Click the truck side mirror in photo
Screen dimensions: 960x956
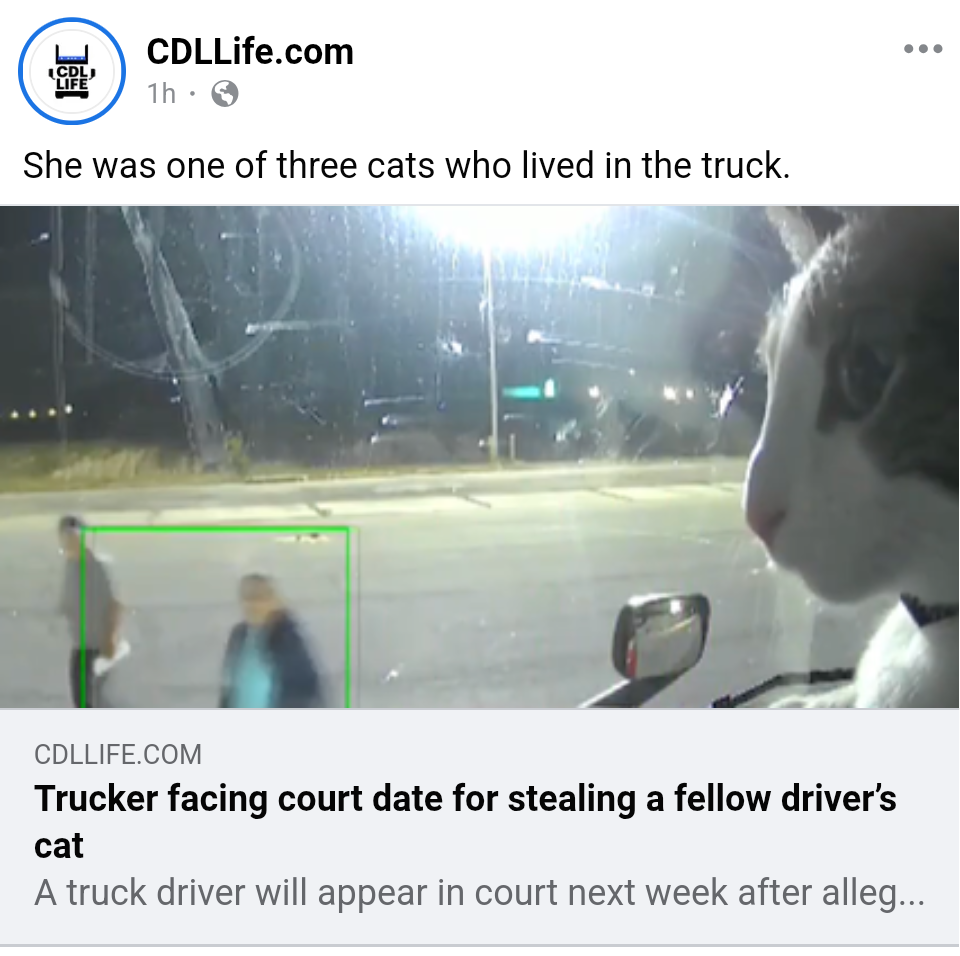pyautogui.click(x=661, y=635)
